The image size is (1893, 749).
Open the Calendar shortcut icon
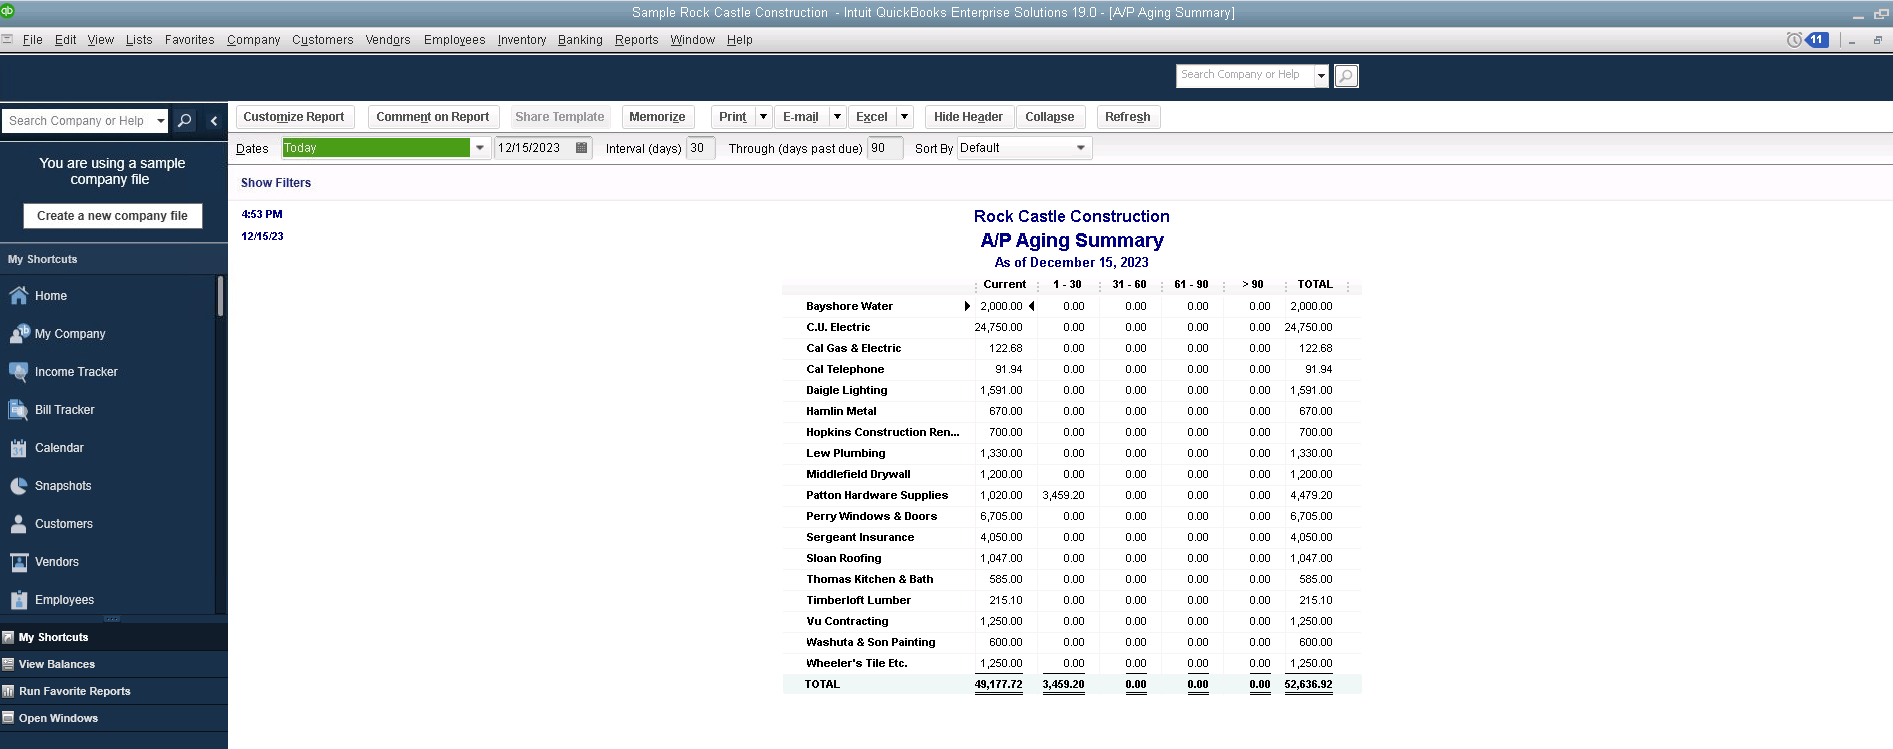tap(18, 448)
